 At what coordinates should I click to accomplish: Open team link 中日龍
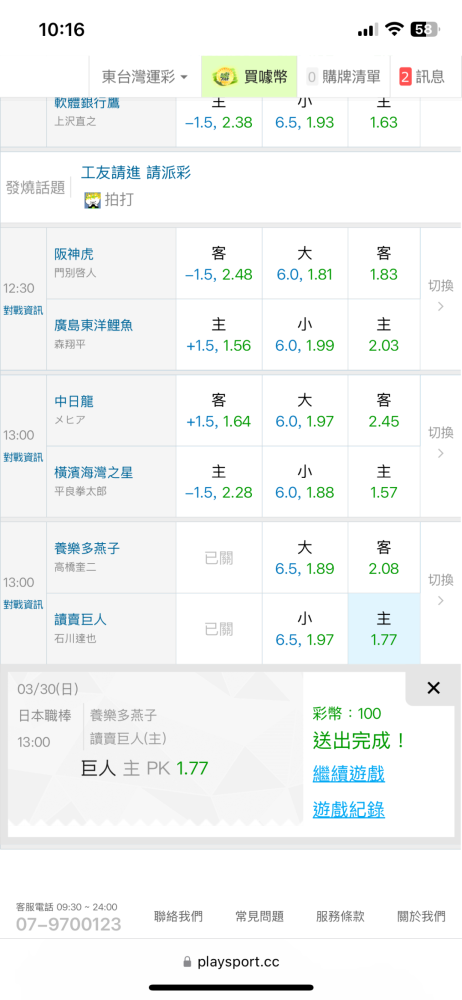tap(74, 401)
